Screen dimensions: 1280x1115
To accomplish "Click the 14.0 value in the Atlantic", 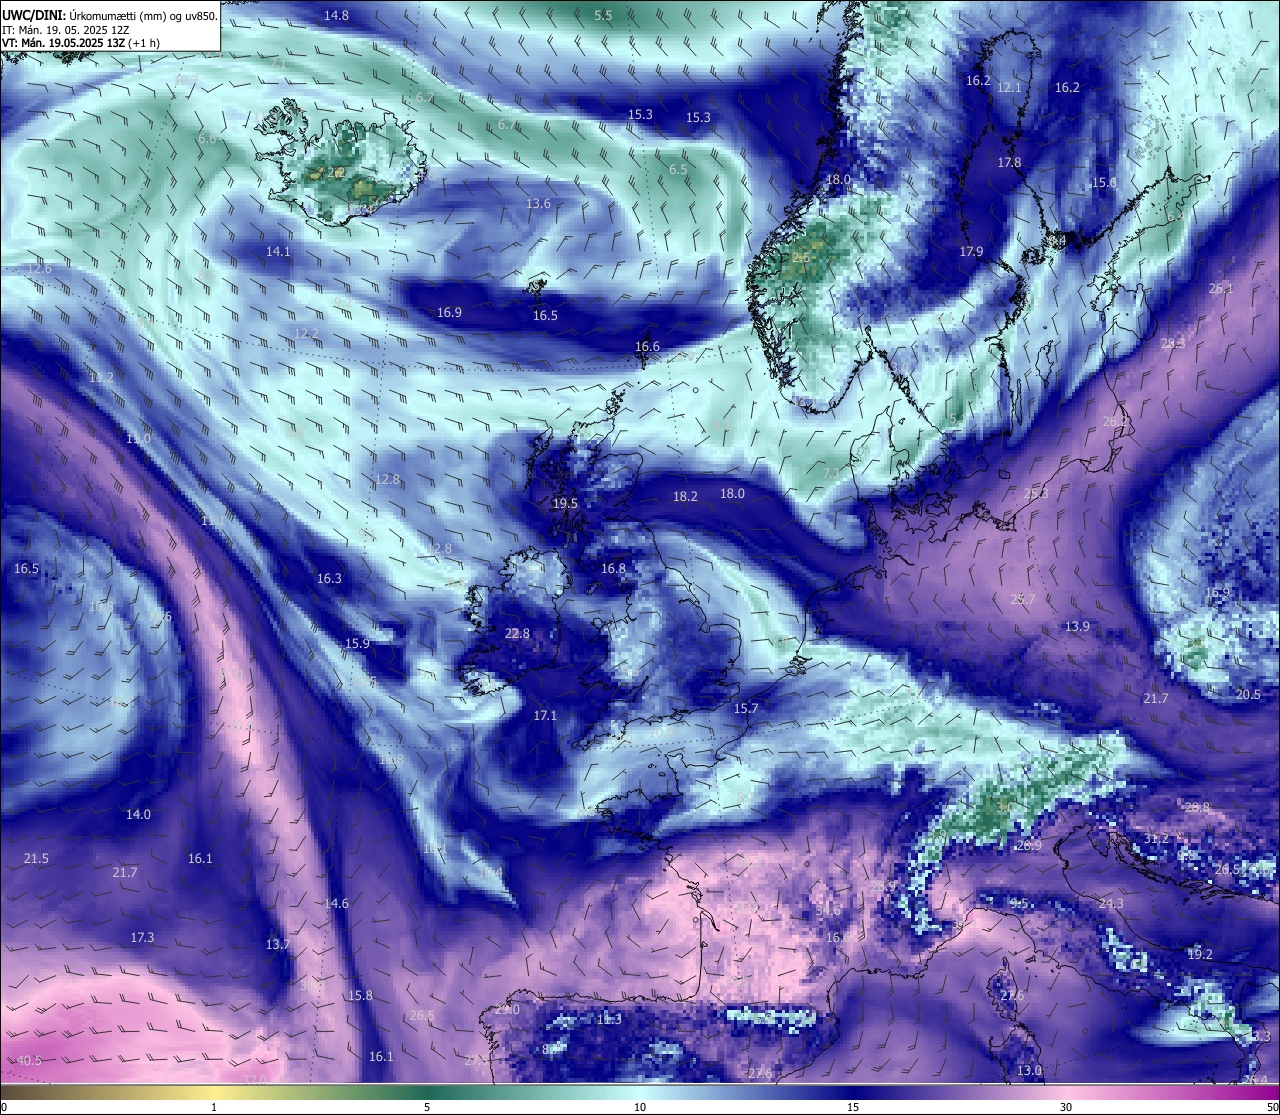I will pyautogui.click(x=138, y=815).
